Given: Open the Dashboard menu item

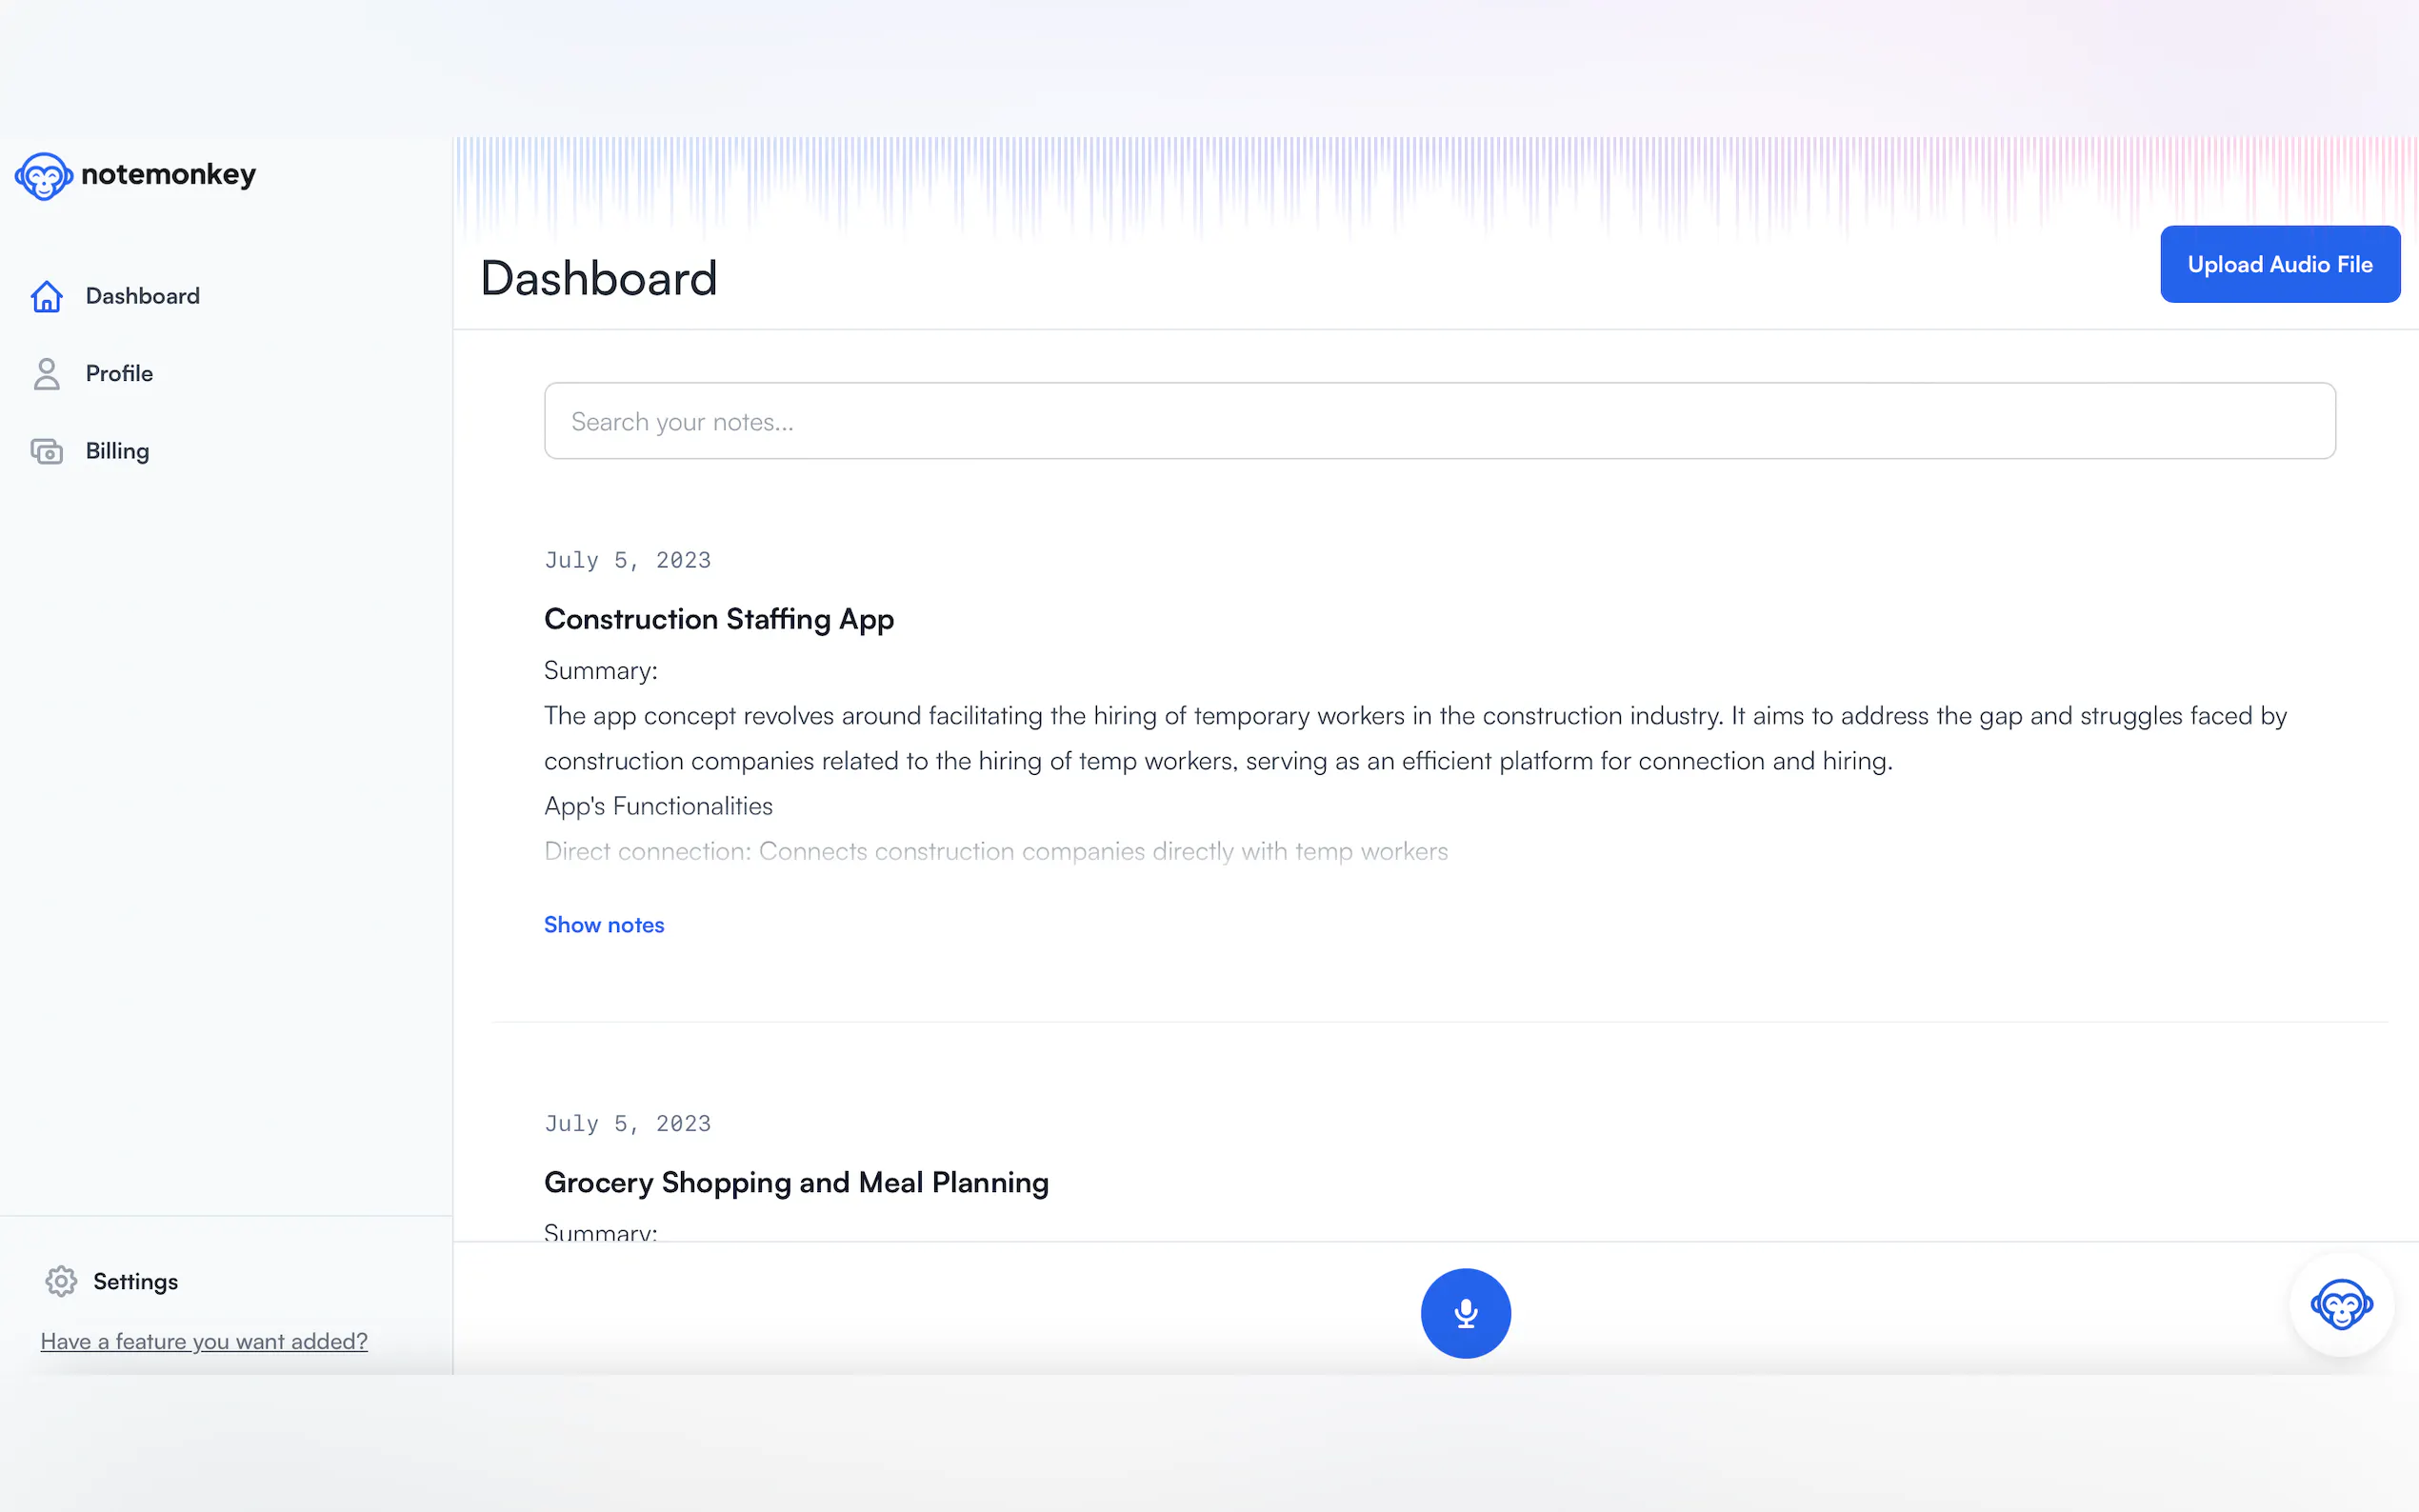Looking at the screenshot, I should pos(142,296).
